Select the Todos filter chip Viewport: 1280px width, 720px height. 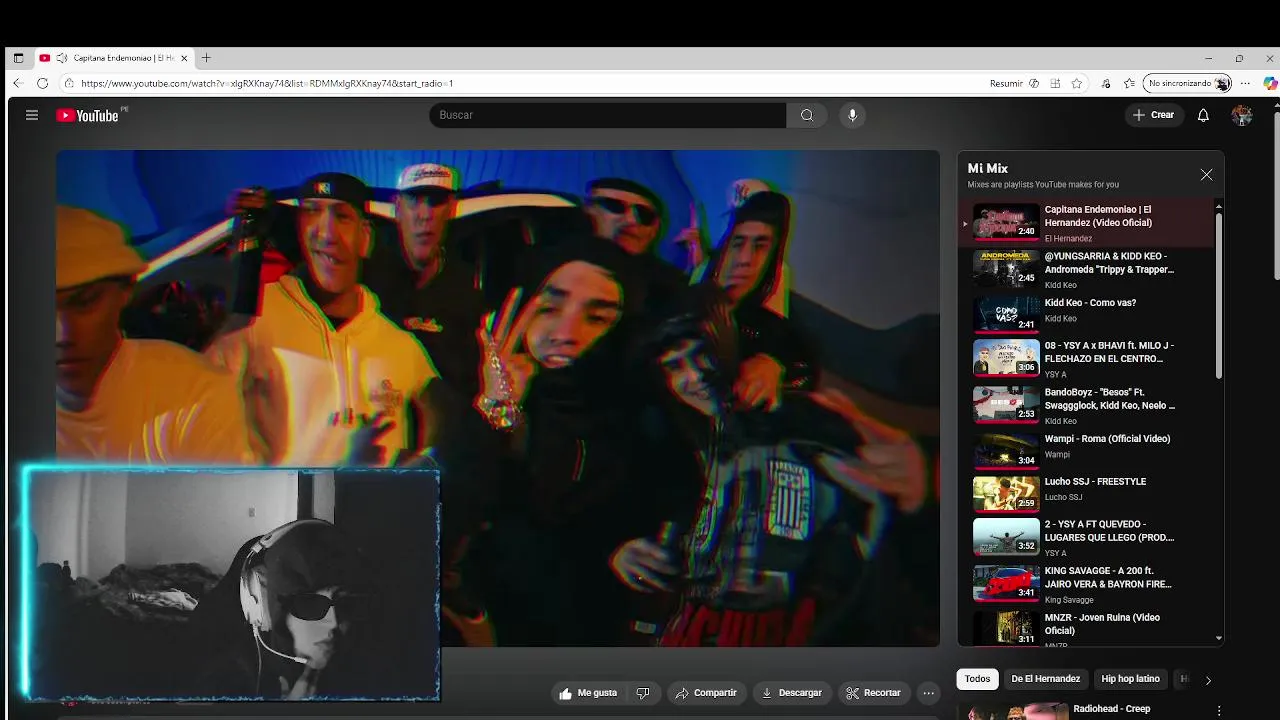pos(977,679)
